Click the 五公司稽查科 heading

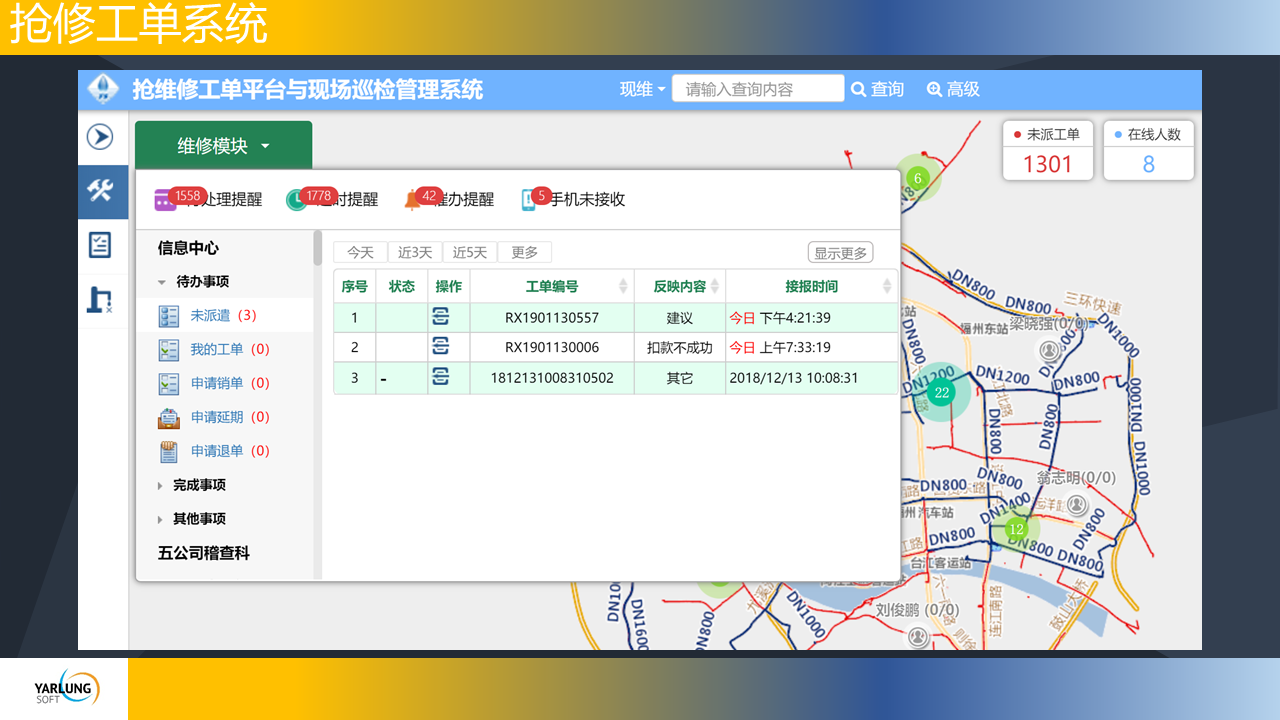pos(204,553)
